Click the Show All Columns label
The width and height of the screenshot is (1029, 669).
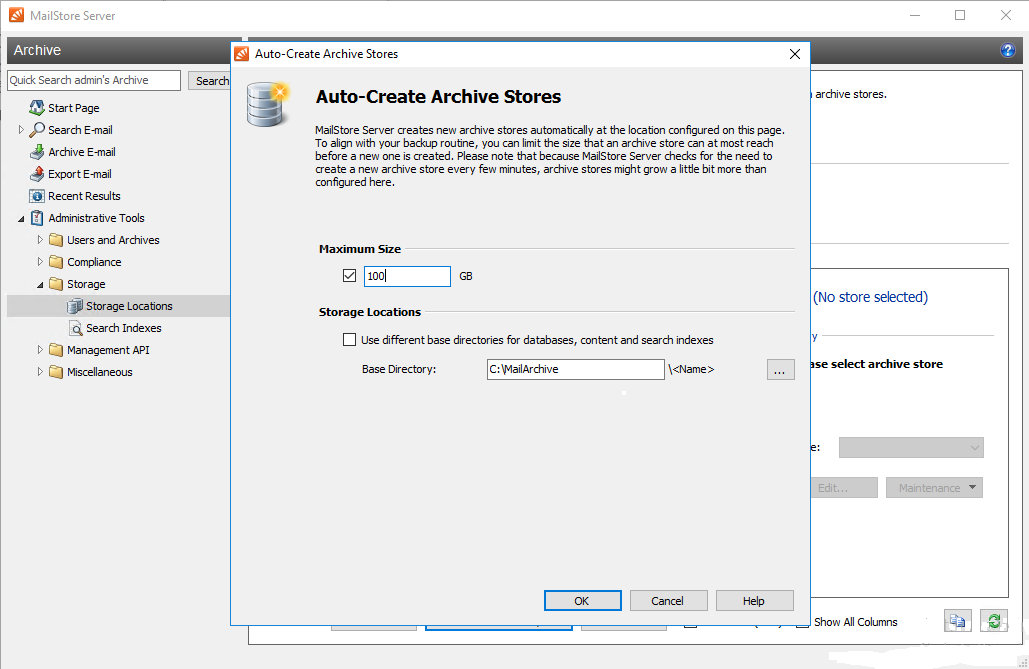pos(856,622)
